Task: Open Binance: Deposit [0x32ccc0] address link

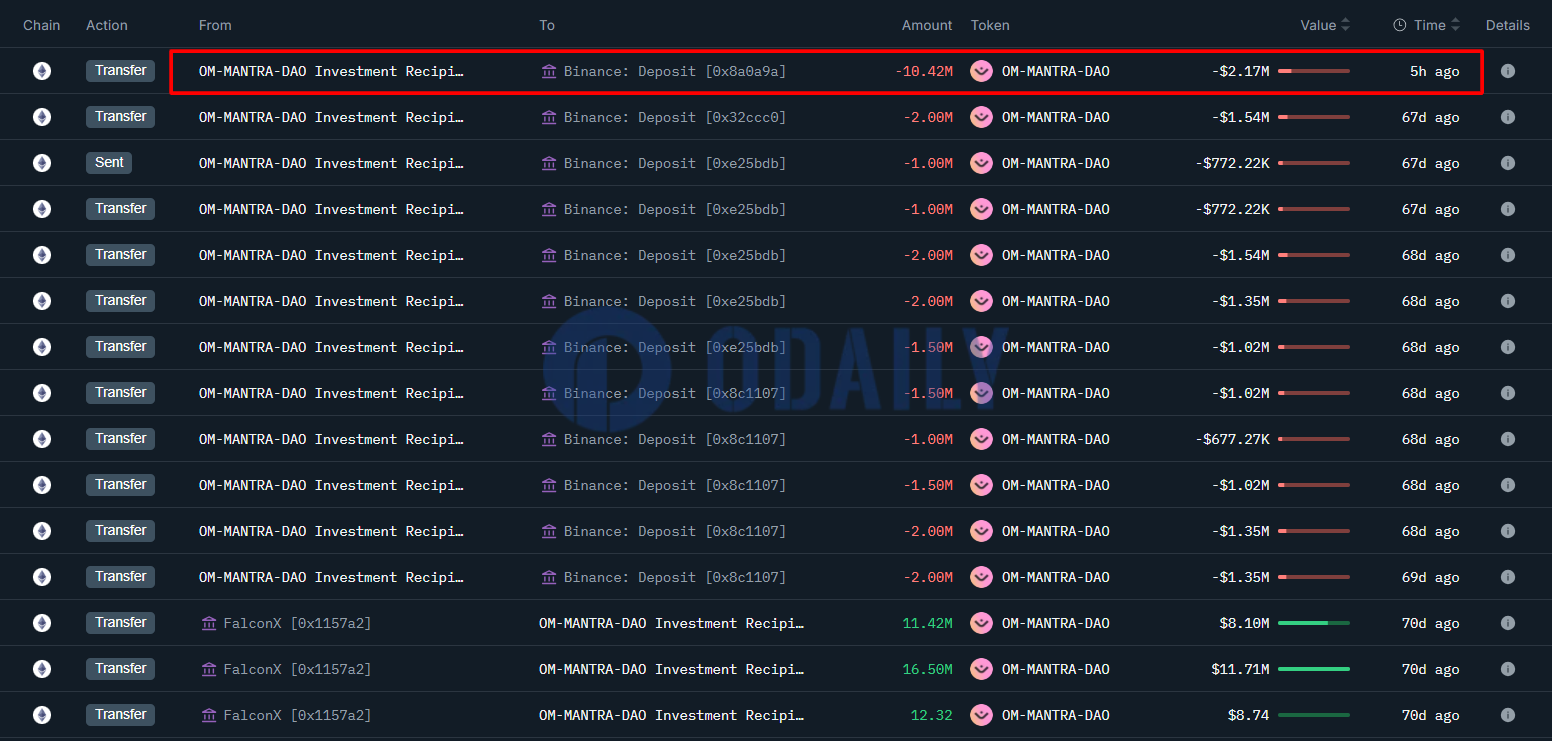Action: 675,117
